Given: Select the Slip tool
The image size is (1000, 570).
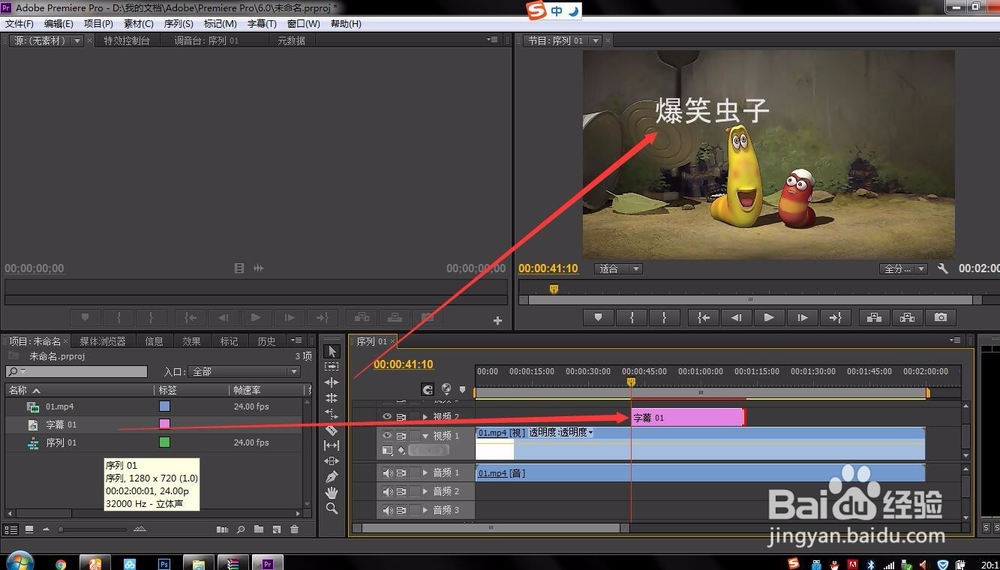Looking at the screenshot, I should click(x=332, y=445).
